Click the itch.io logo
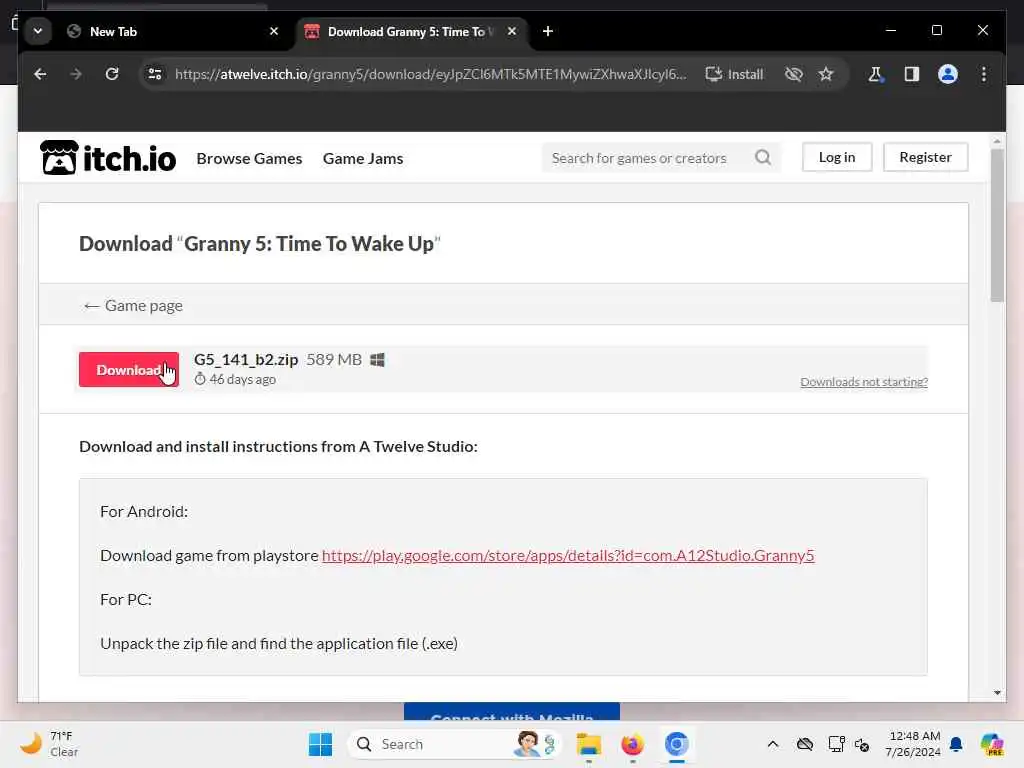Screen dimensions: 1024x768 click(x=108, y=158)
